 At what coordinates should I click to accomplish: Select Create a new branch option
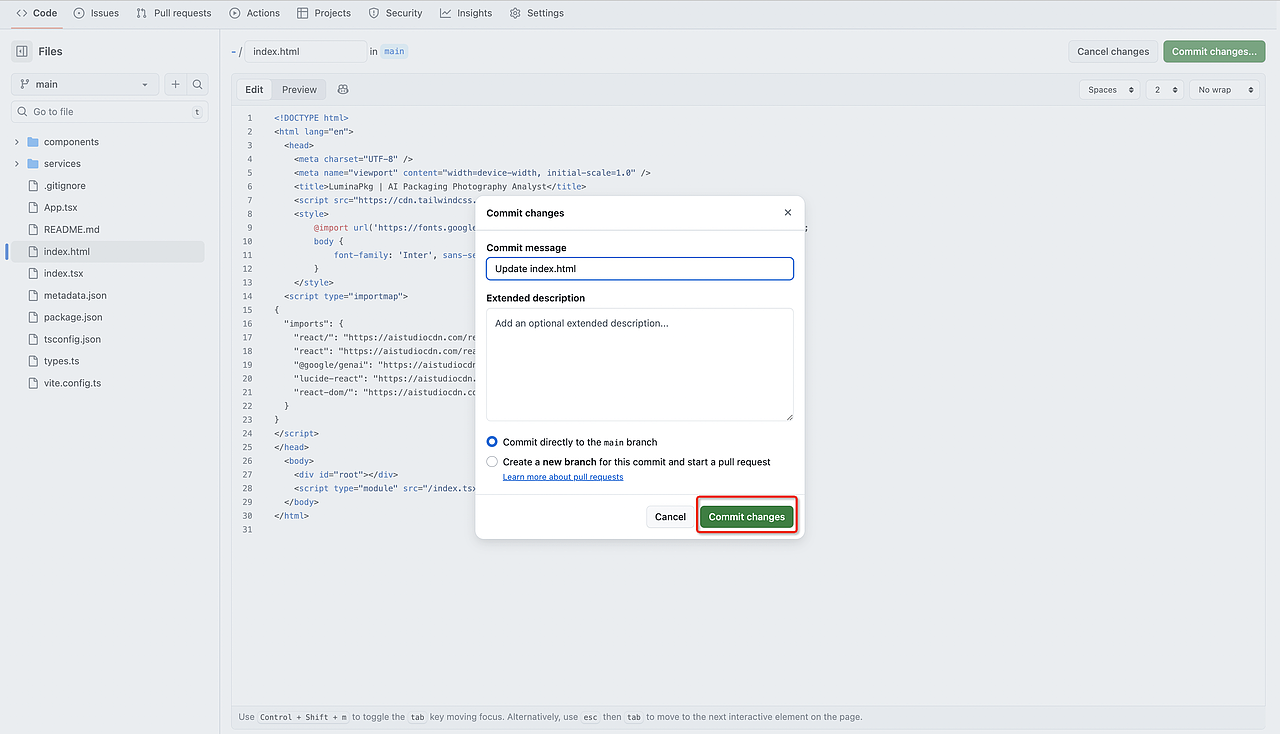[492, 462]
